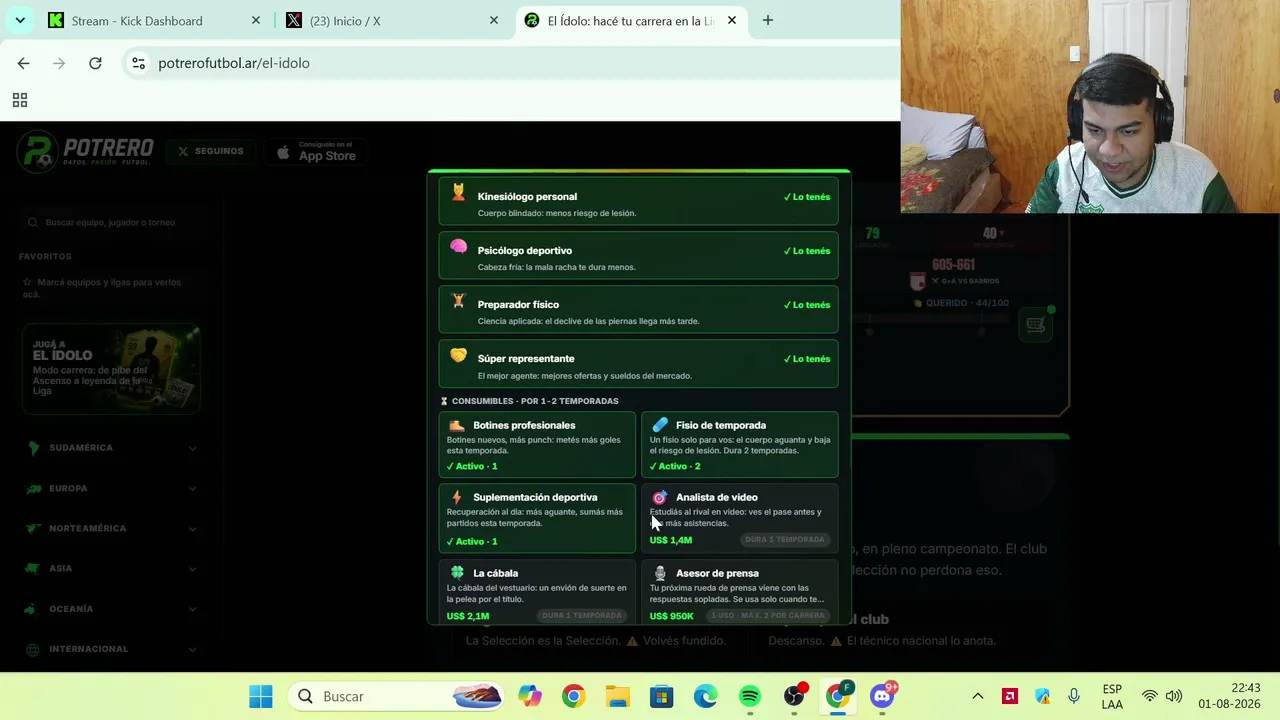
Task: Open the browser apps grid icon
Action: (x=19, y=100)
